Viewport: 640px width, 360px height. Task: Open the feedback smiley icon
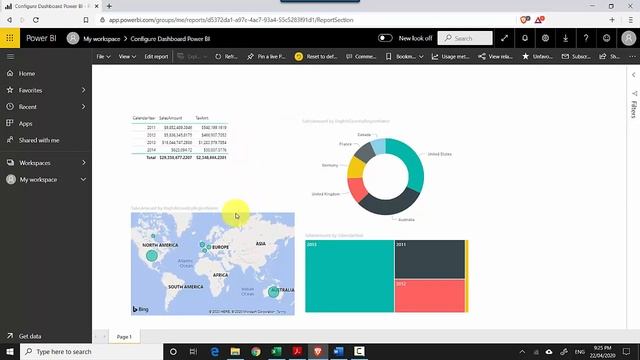click(x=607, y=38)
